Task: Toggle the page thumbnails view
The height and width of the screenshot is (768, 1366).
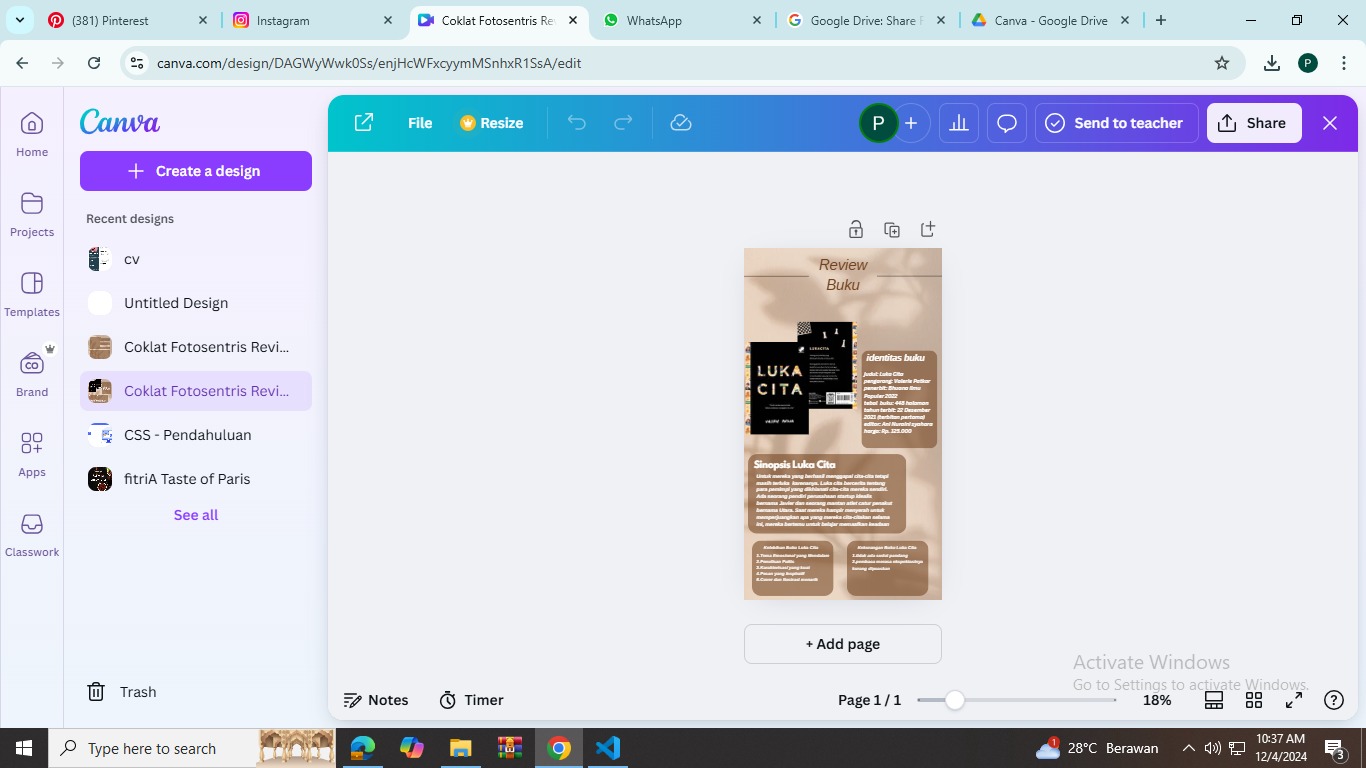Action: point(1214,700)
